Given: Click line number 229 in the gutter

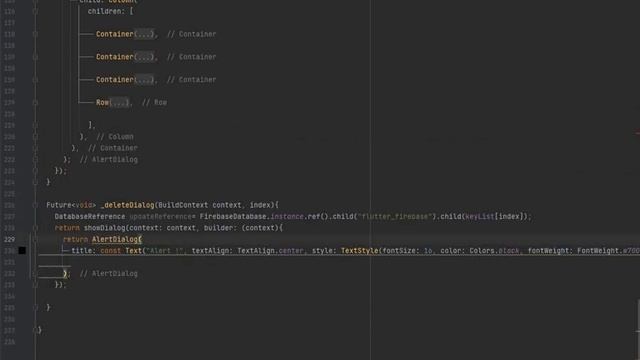Looking at the screenshot, I should [9, 240].
